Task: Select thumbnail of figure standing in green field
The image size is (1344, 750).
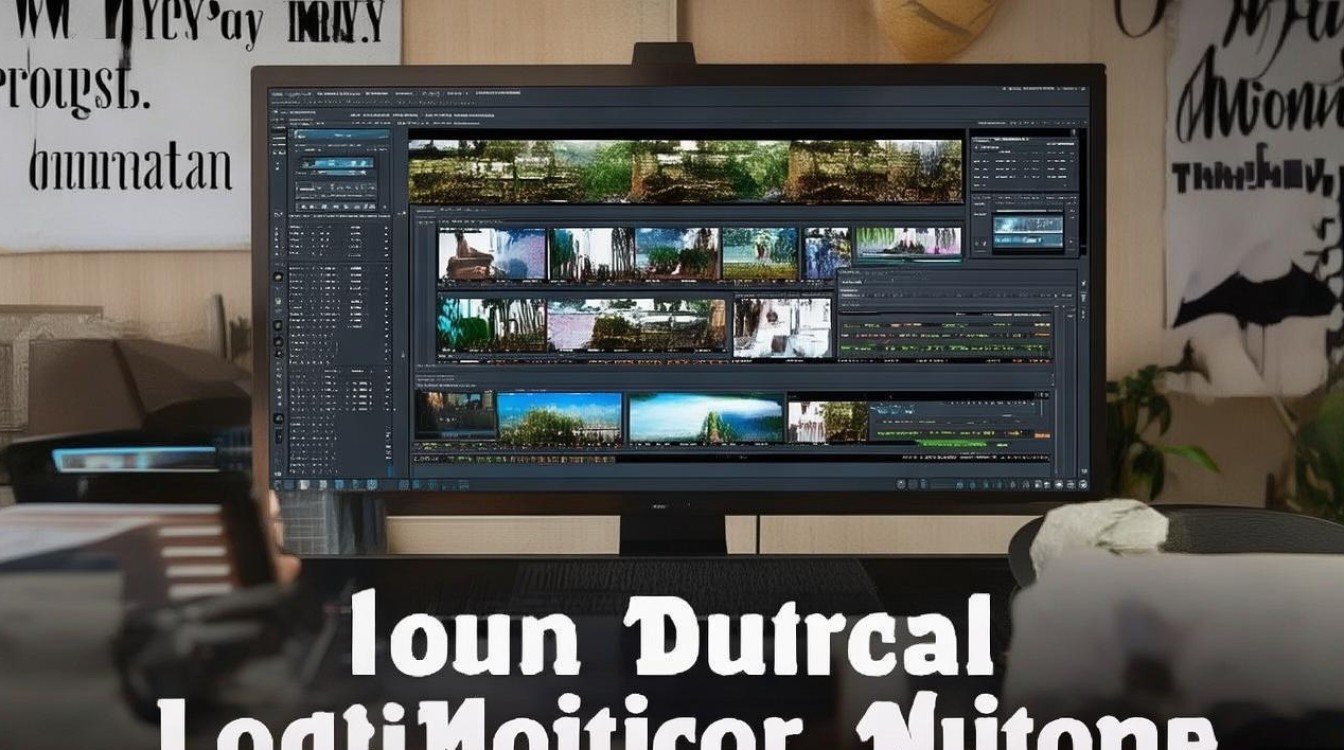Action: pyautogui.click(x=760, y=253)
